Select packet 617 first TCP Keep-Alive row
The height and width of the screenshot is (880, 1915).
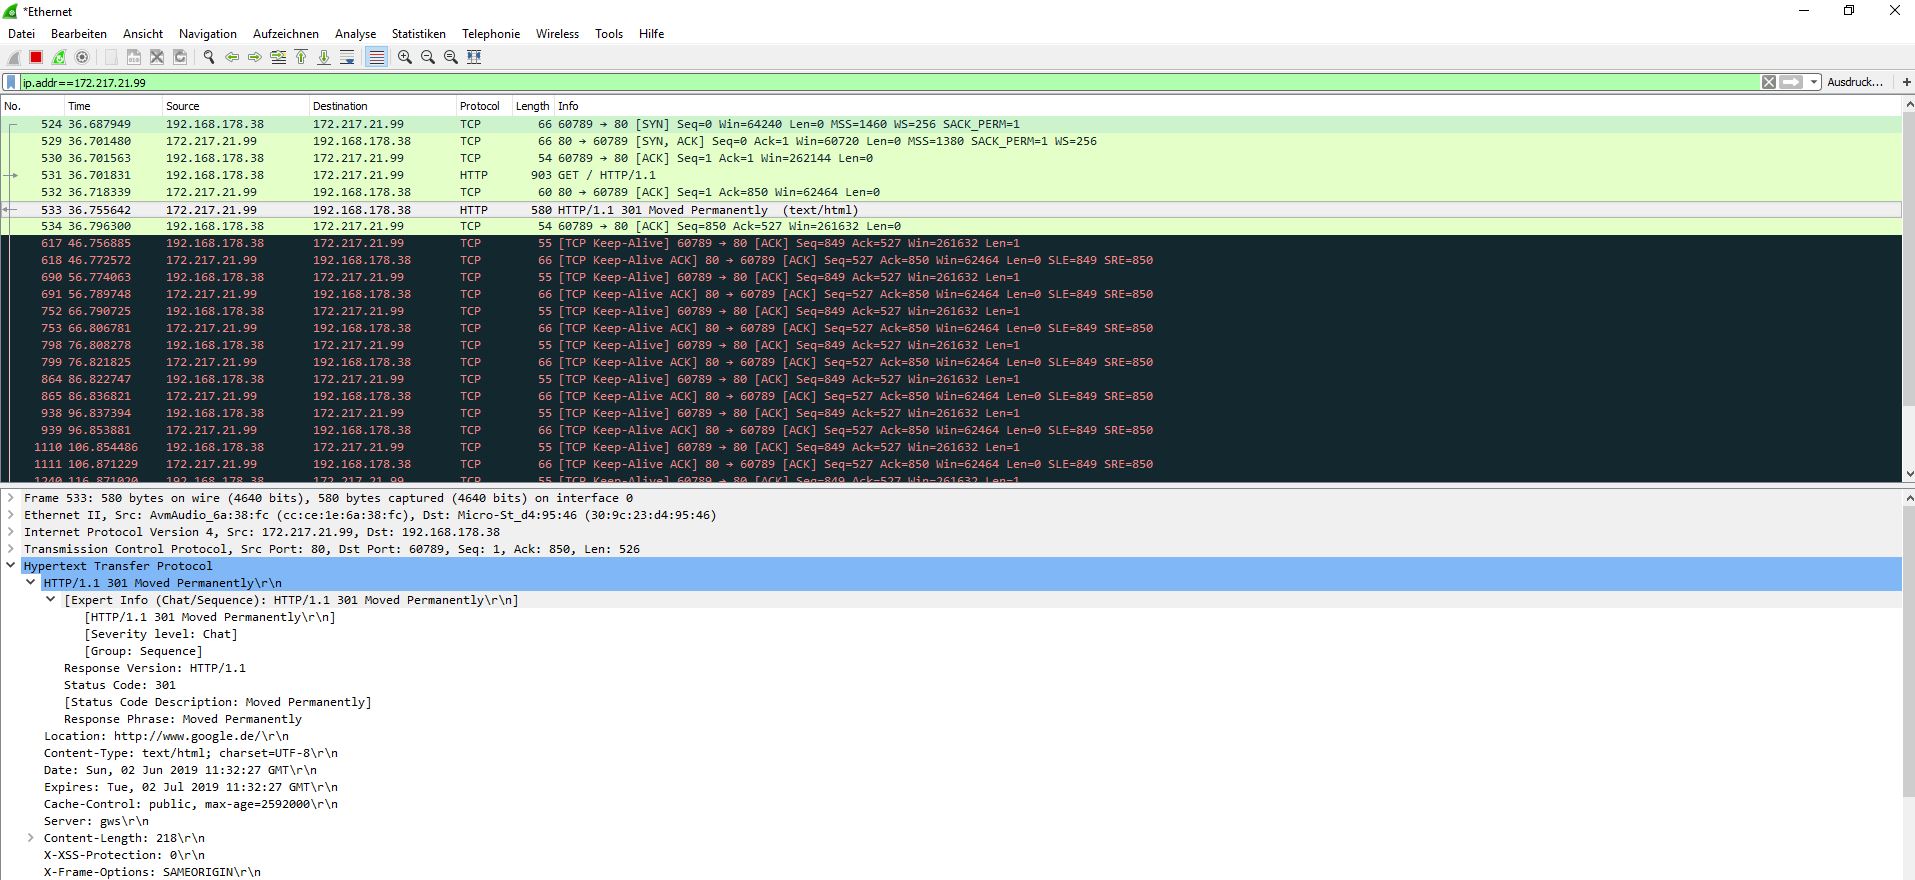pos(951,243)
